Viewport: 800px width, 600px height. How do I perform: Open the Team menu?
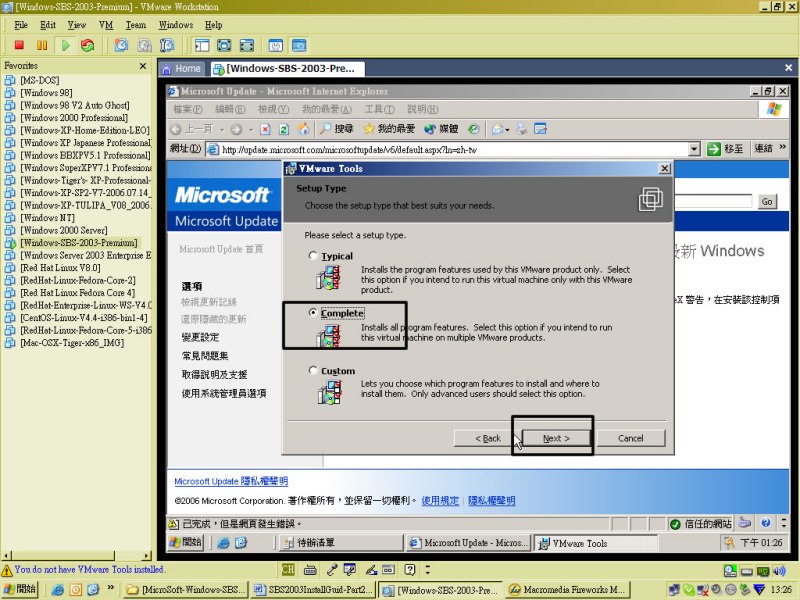coord(136,25)
